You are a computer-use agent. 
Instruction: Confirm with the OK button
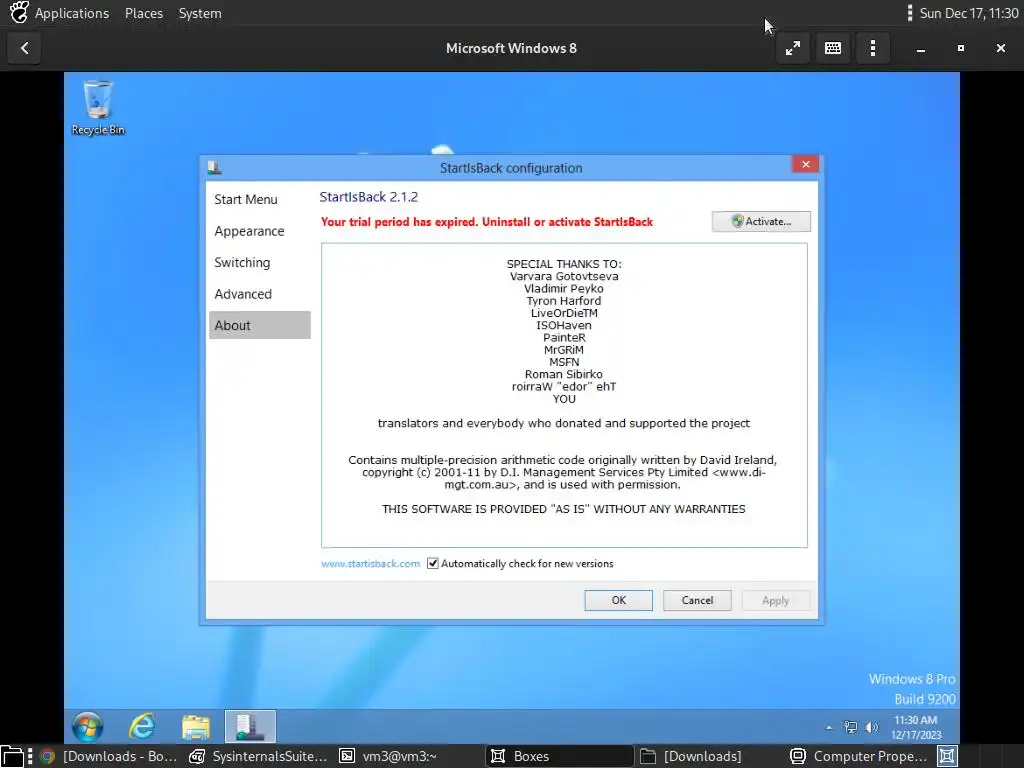click(x=618, y=600)
